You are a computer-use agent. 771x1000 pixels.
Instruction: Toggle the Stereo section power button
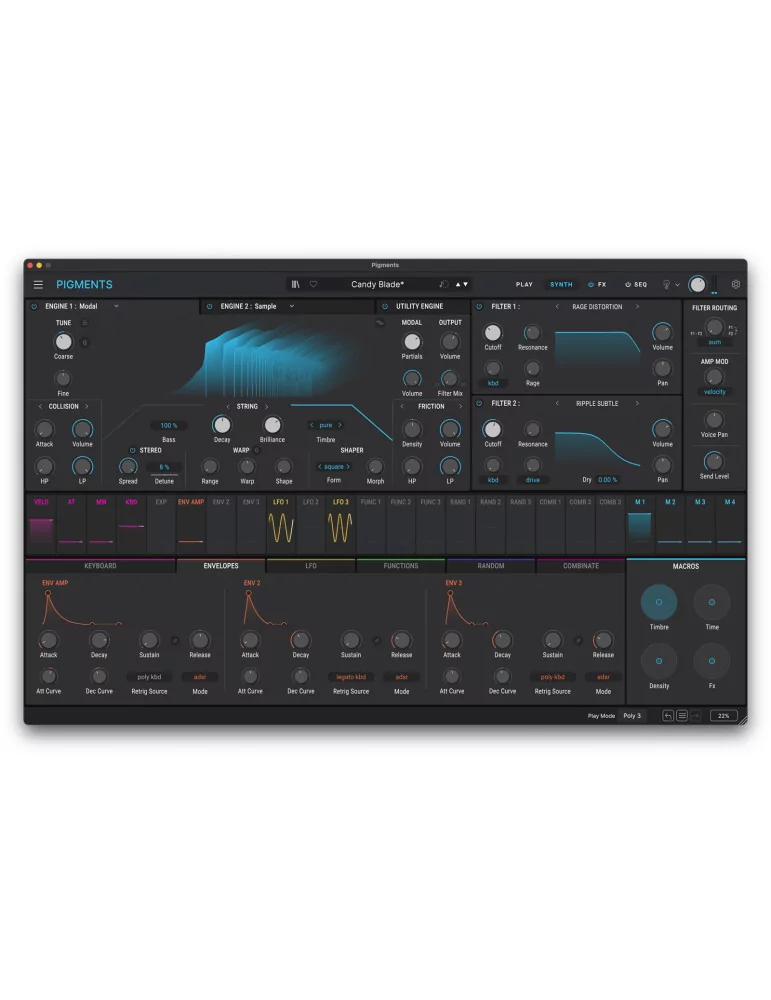[x=133, y=450]
